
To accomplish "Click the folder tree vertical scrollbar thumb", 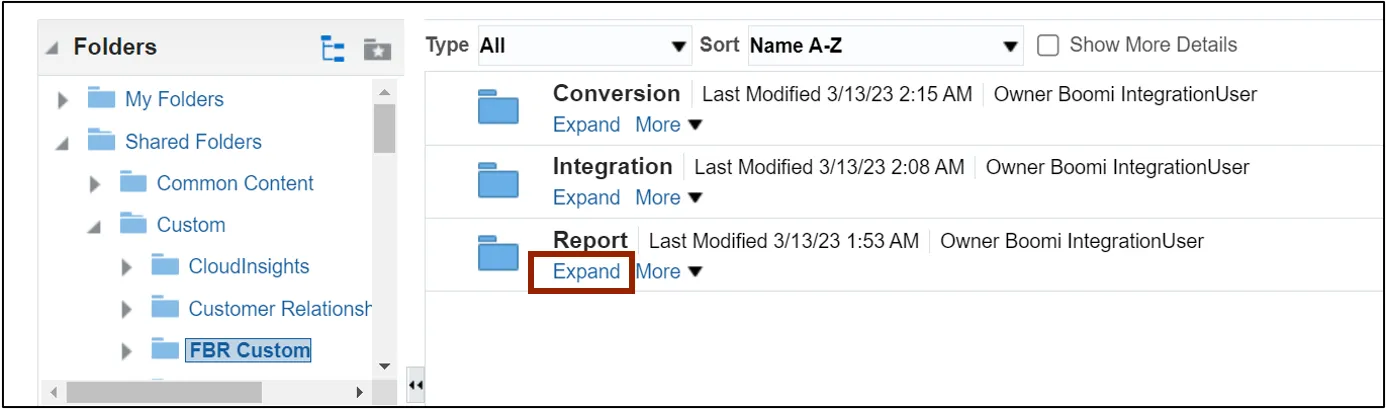I will pos(384,128).
